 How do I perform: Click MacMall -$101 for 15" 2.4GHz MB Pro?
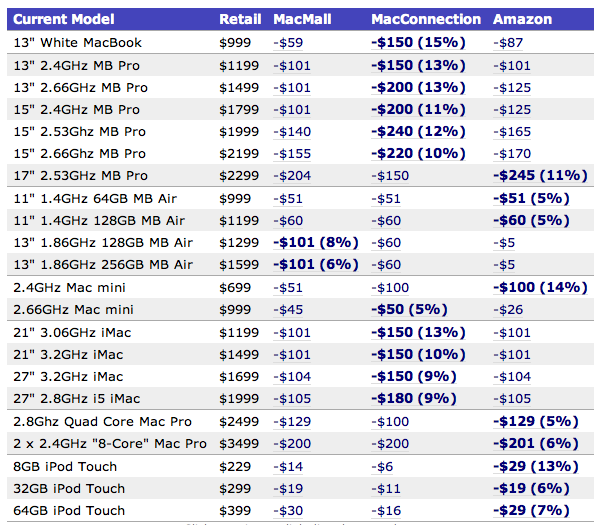click(292, 109)
